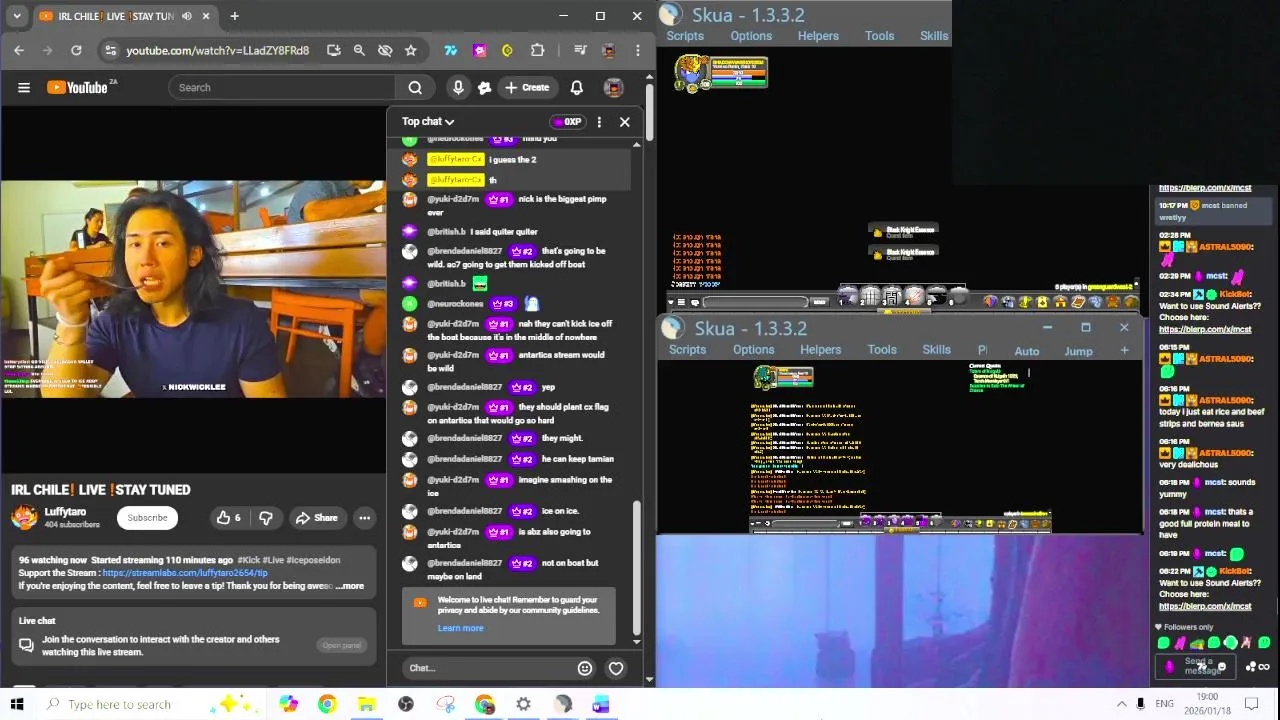This screenshot has width=1280, height=720.
Task: Open Chrome zoom magnifier icon
Action: coord(359,50)
